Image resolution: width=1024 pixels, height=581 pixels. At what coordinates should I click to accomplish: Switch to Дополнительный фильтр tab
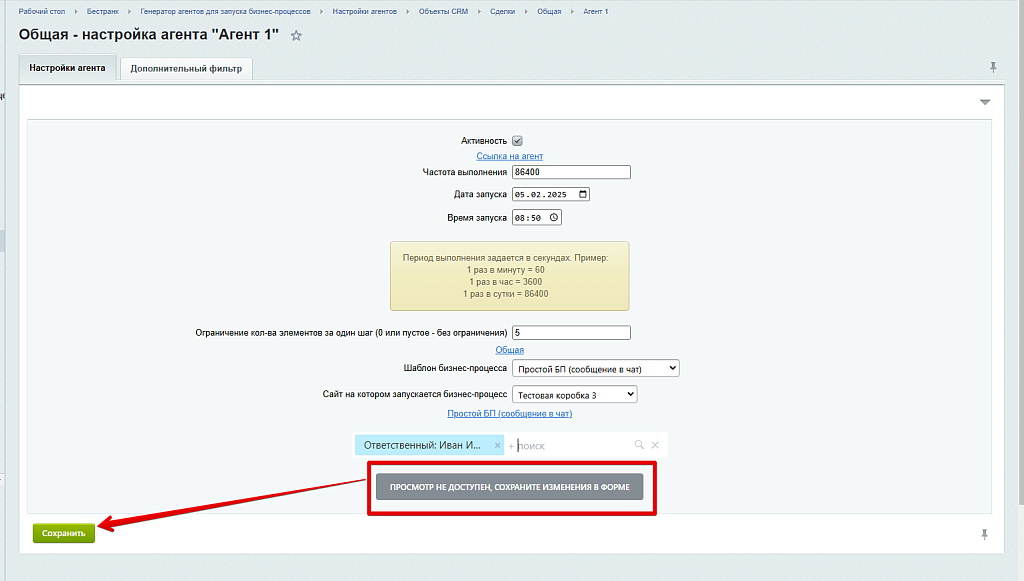[x=186, y=69]
